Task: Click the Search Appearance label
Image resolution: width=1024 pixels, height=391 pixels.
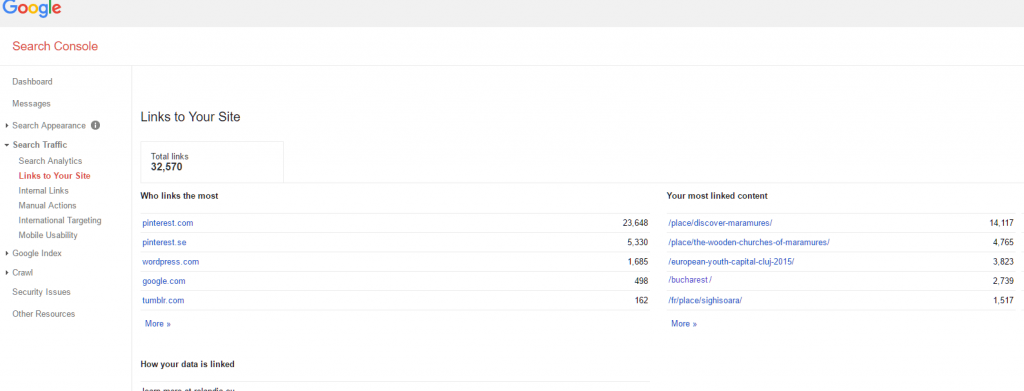Action: [49, 125]
